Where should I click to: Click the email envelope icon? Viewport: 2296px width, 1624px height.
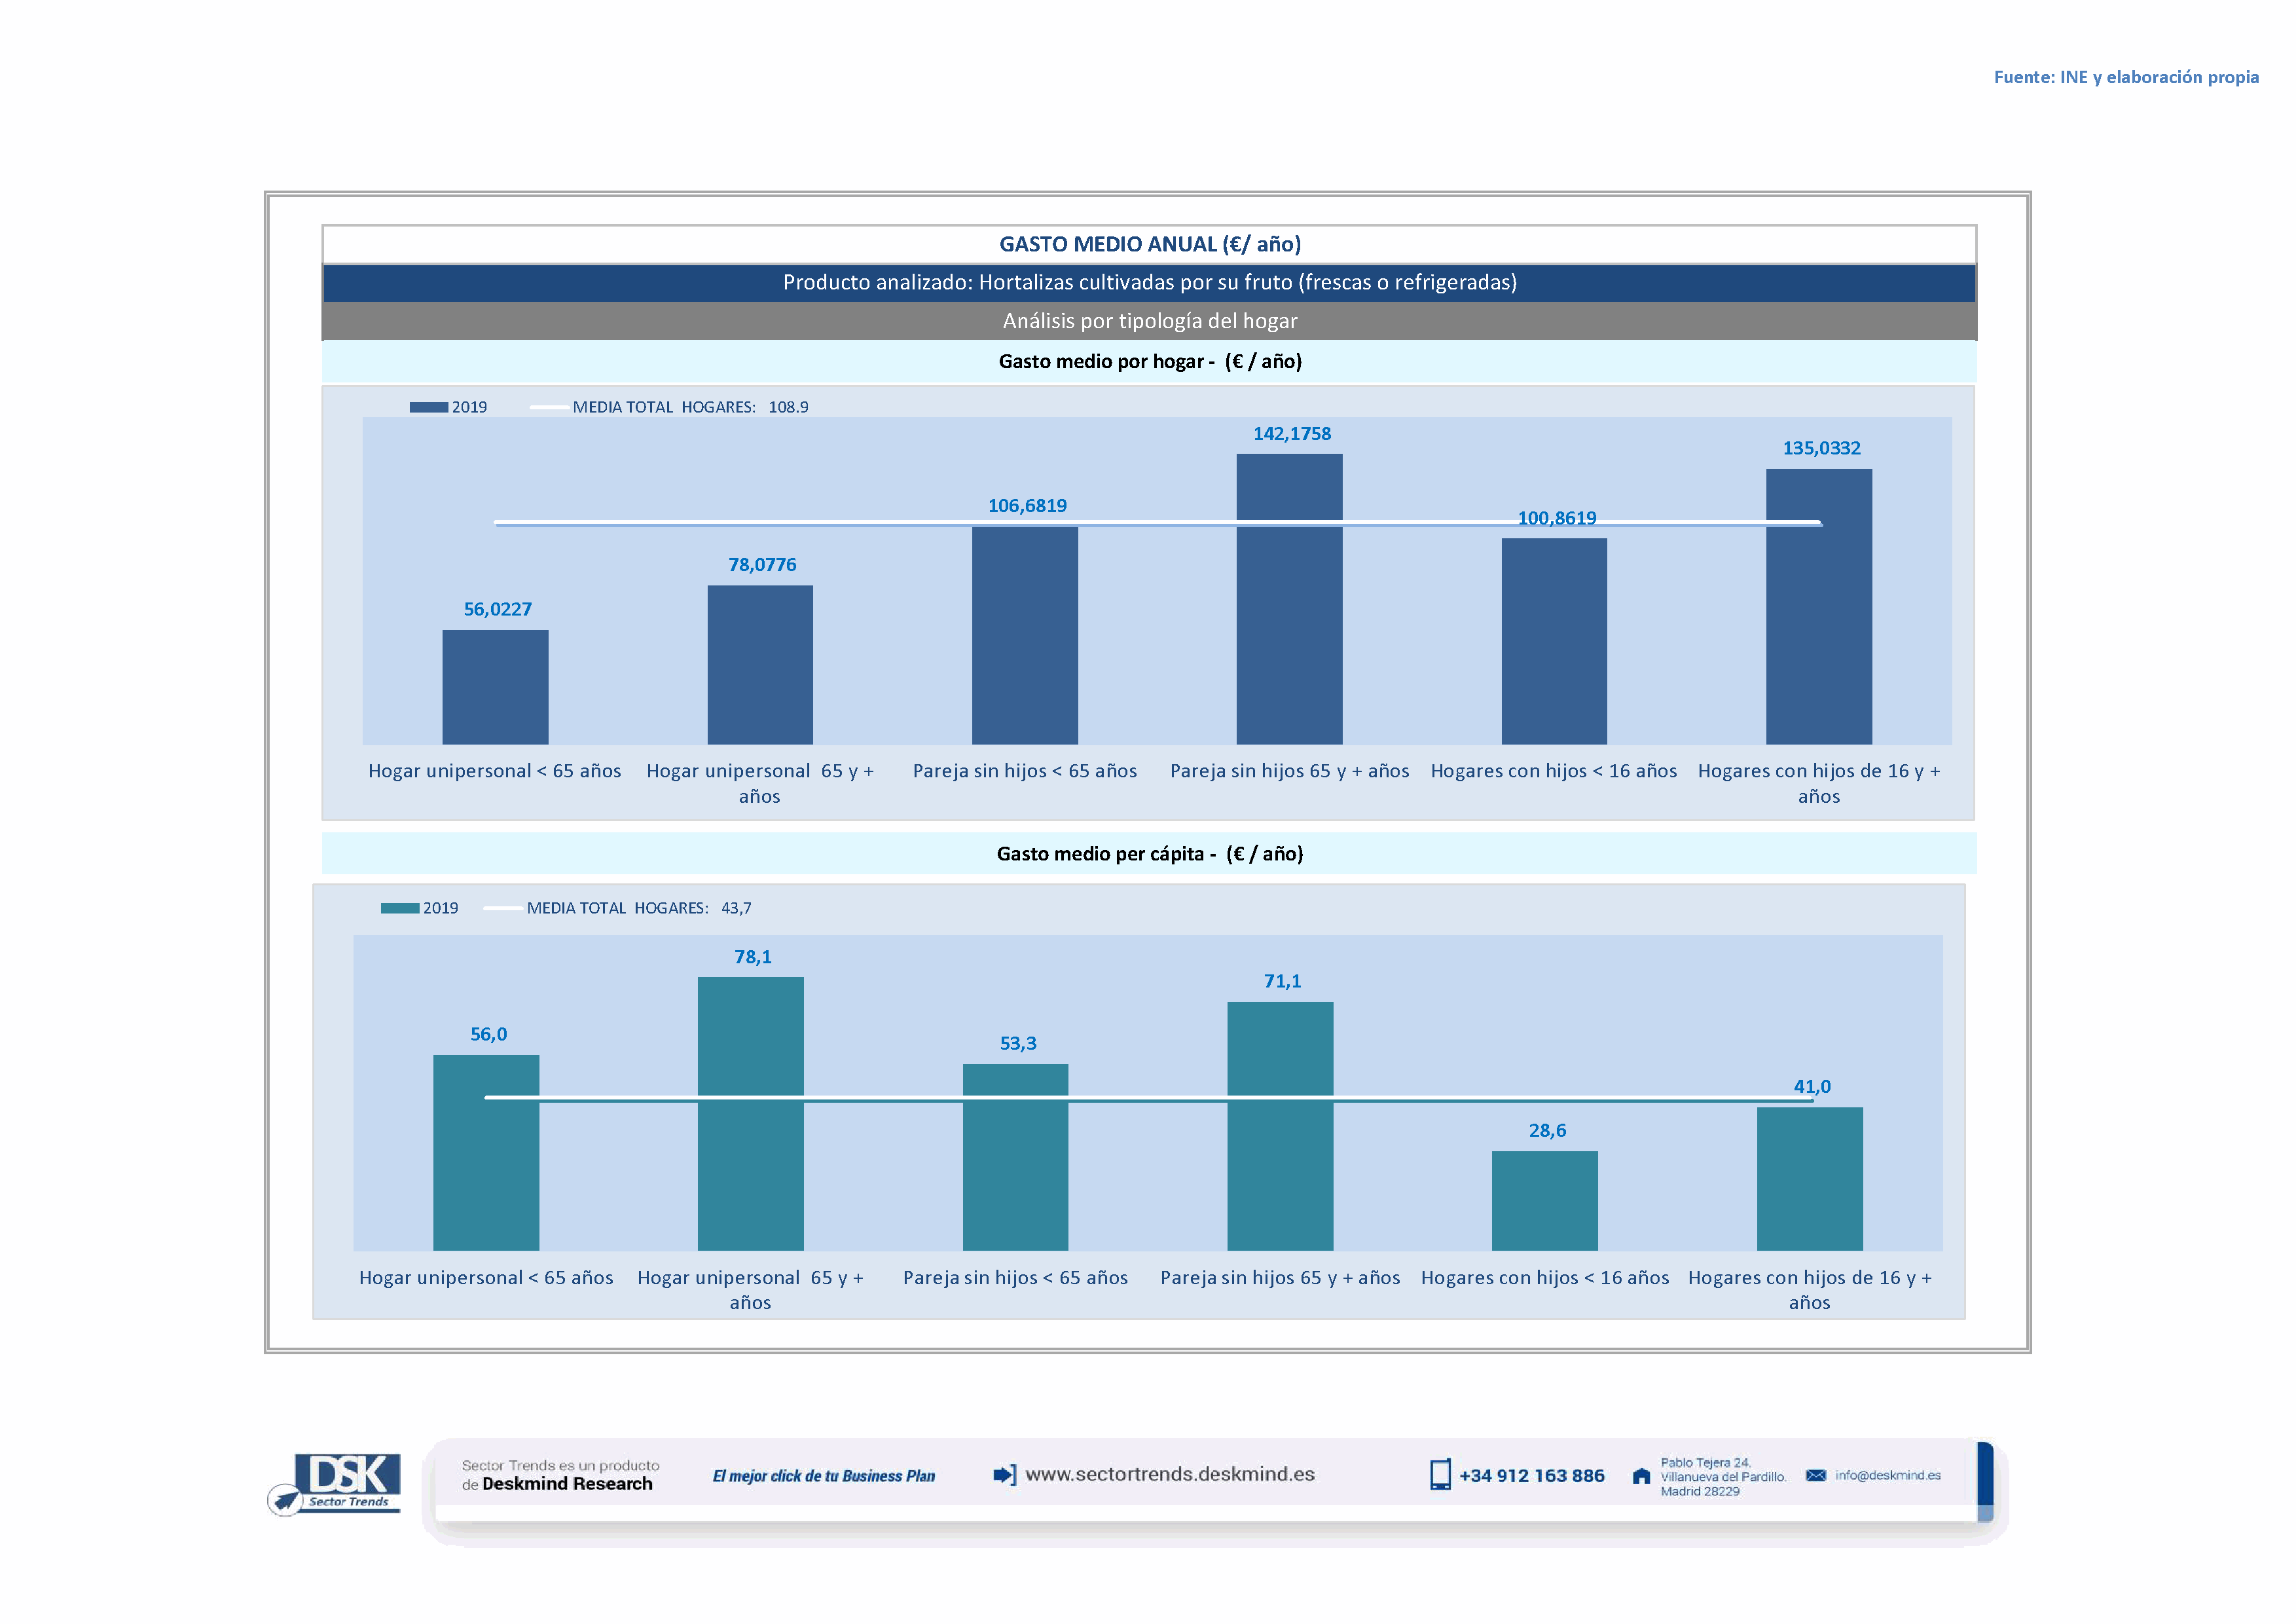pos(1816,1475)
